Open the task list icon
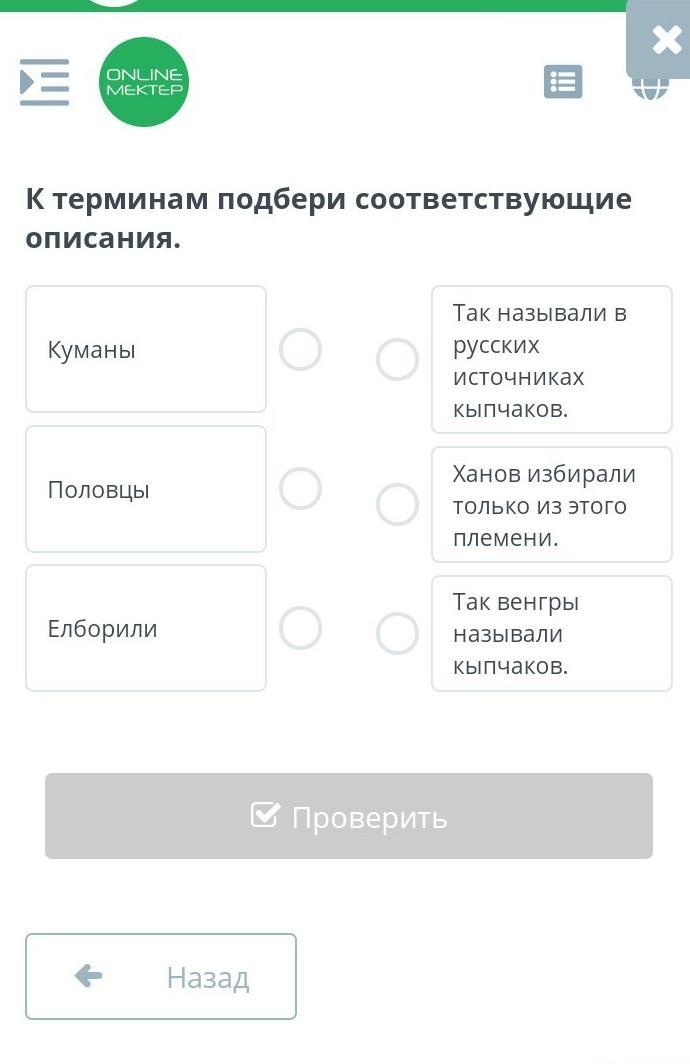 click(563, 82)
